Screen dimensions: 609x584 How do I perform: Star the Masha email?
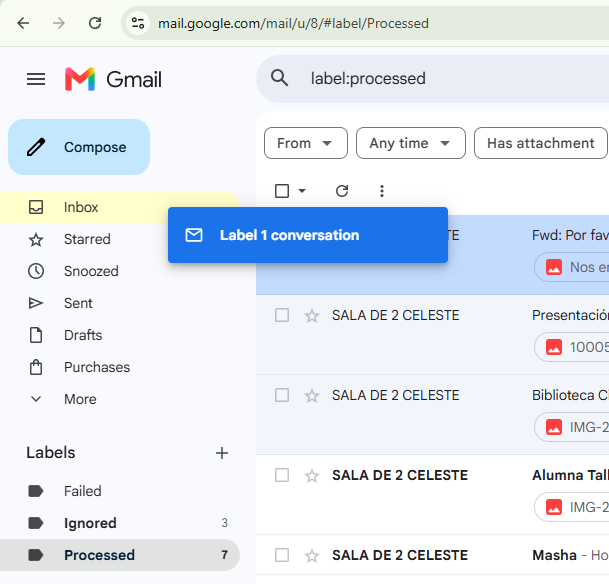312,556
